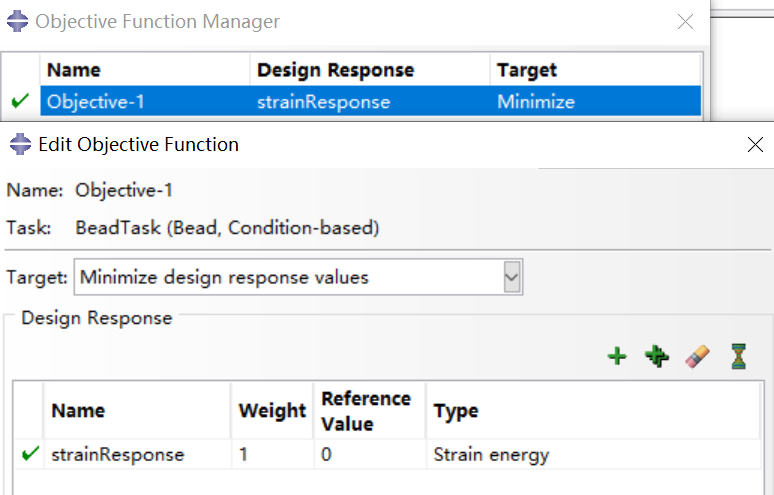Click the eraser delete response icon

[x=698, y=356]
